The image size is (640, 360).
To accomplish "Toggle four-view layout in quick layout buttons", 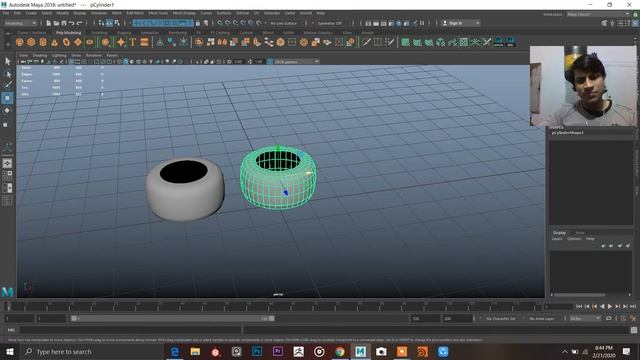I will pyautogui.click(x=7, y=176).
